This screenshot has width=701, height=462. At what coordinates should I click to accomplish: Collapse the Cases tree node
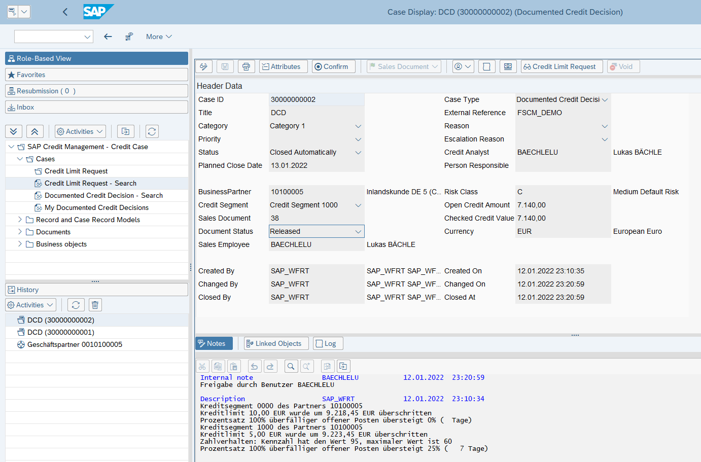(20, 159)
